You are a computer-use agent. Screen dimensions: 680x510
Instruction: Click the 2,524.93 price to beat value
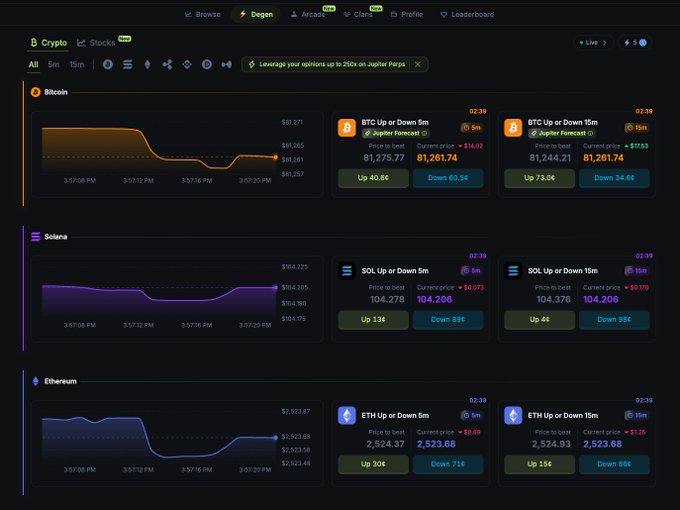click(x=551, y=444)
